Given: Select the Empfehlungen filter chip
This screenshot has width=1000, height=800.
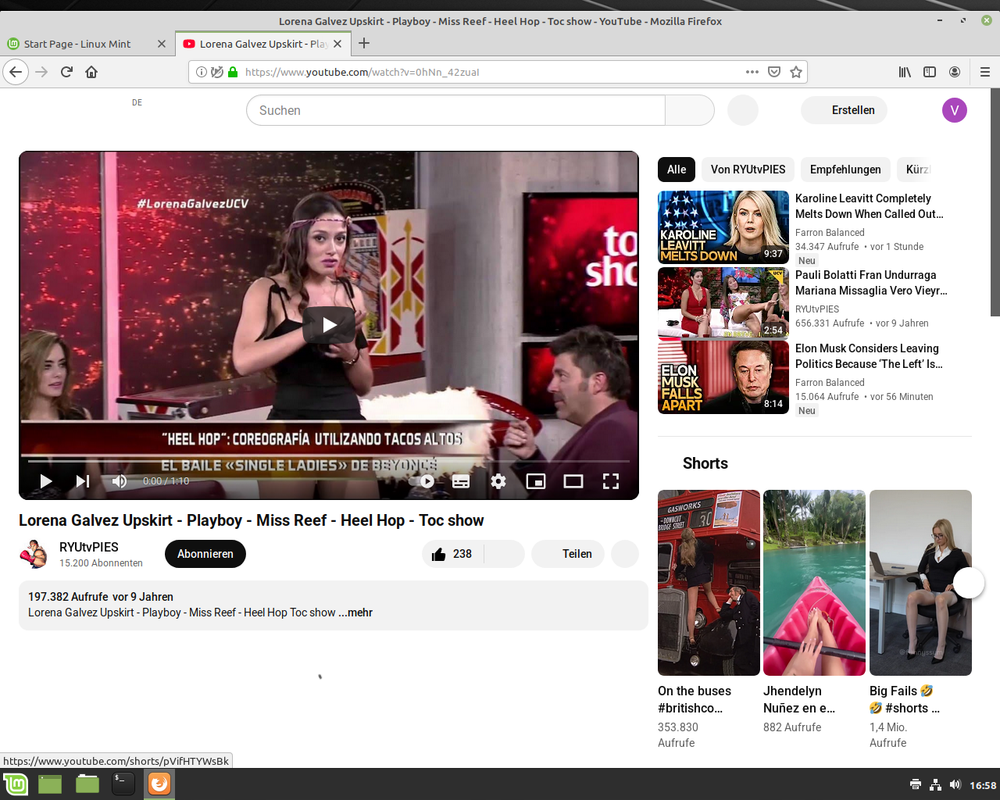Looking at the screenshot, I should [x=845, y=169].
